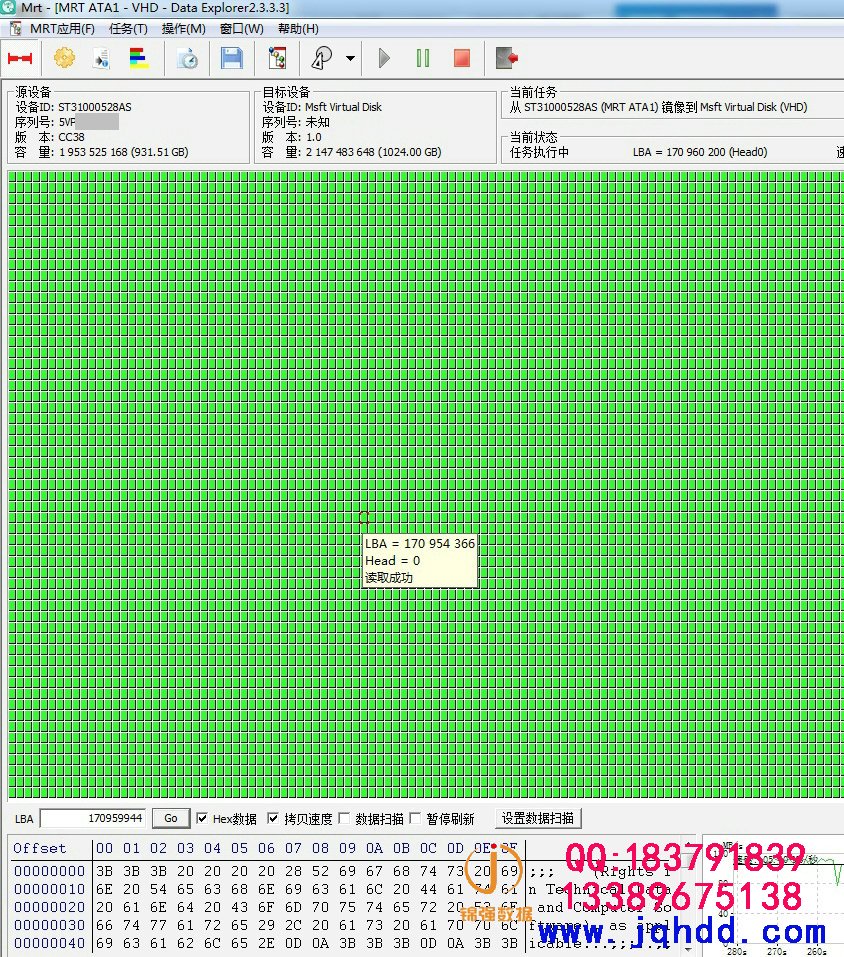This screenshot has height=957, width=844.
Task: Click the highlighted sector block above tooltip
Action: point(364,518)
